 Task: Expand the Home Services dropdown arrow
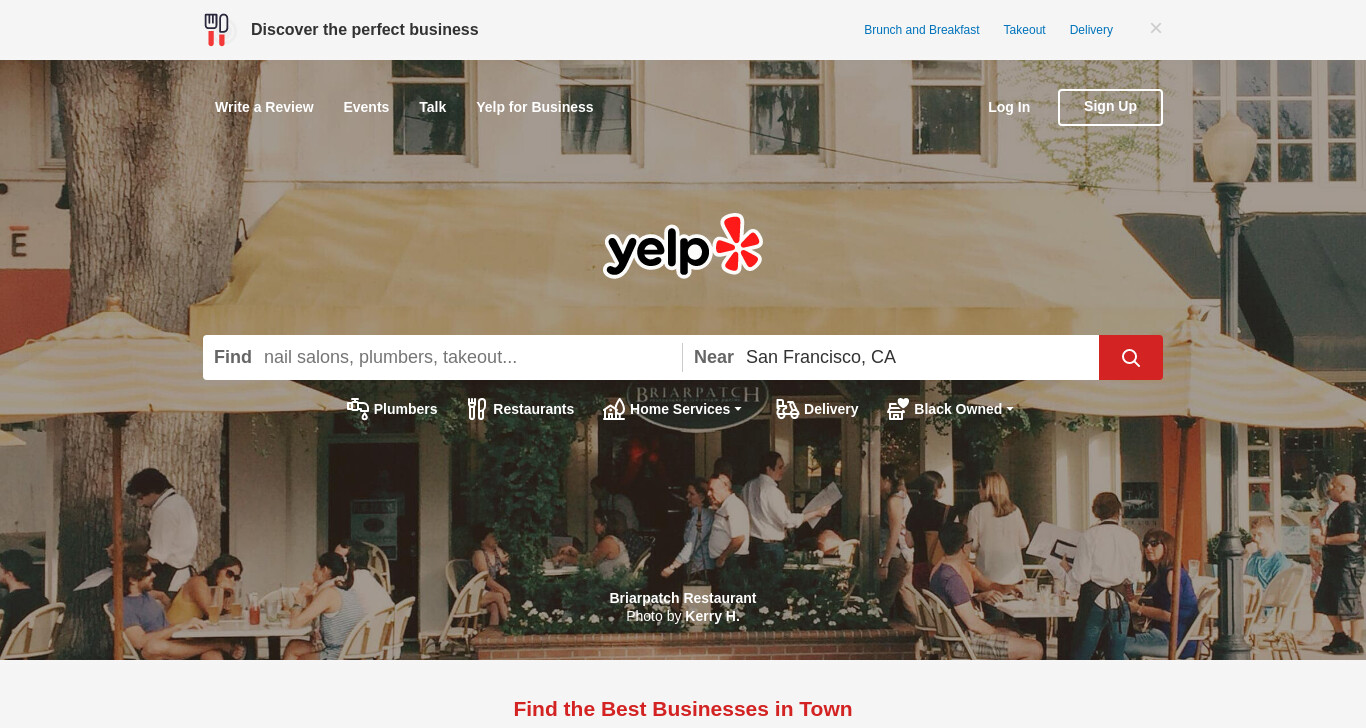coord(738,409)
